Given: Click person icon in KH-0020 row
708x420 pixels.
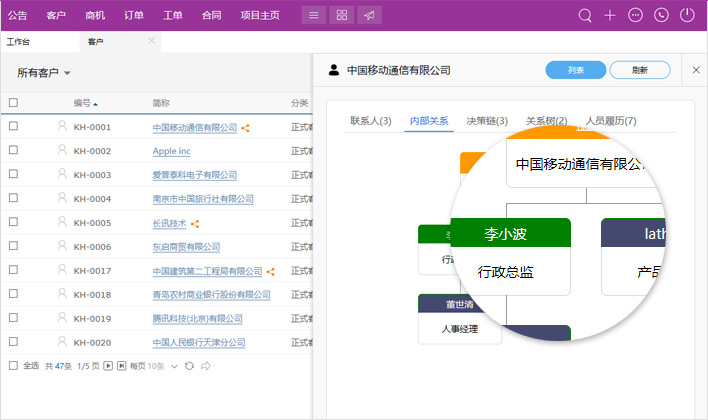Looking at the screenshot, I should tap(62, 341).
